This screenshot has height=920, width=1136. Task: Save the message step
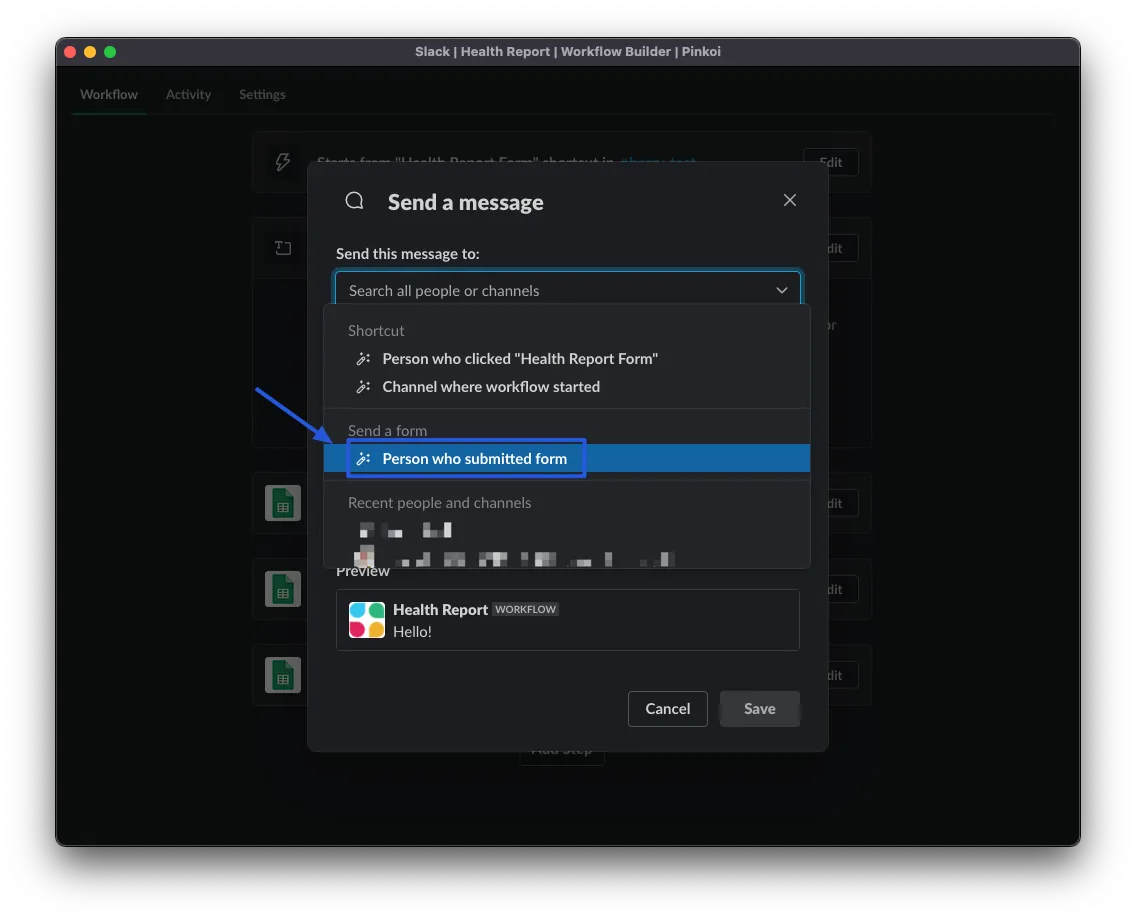tap(759, 709)
